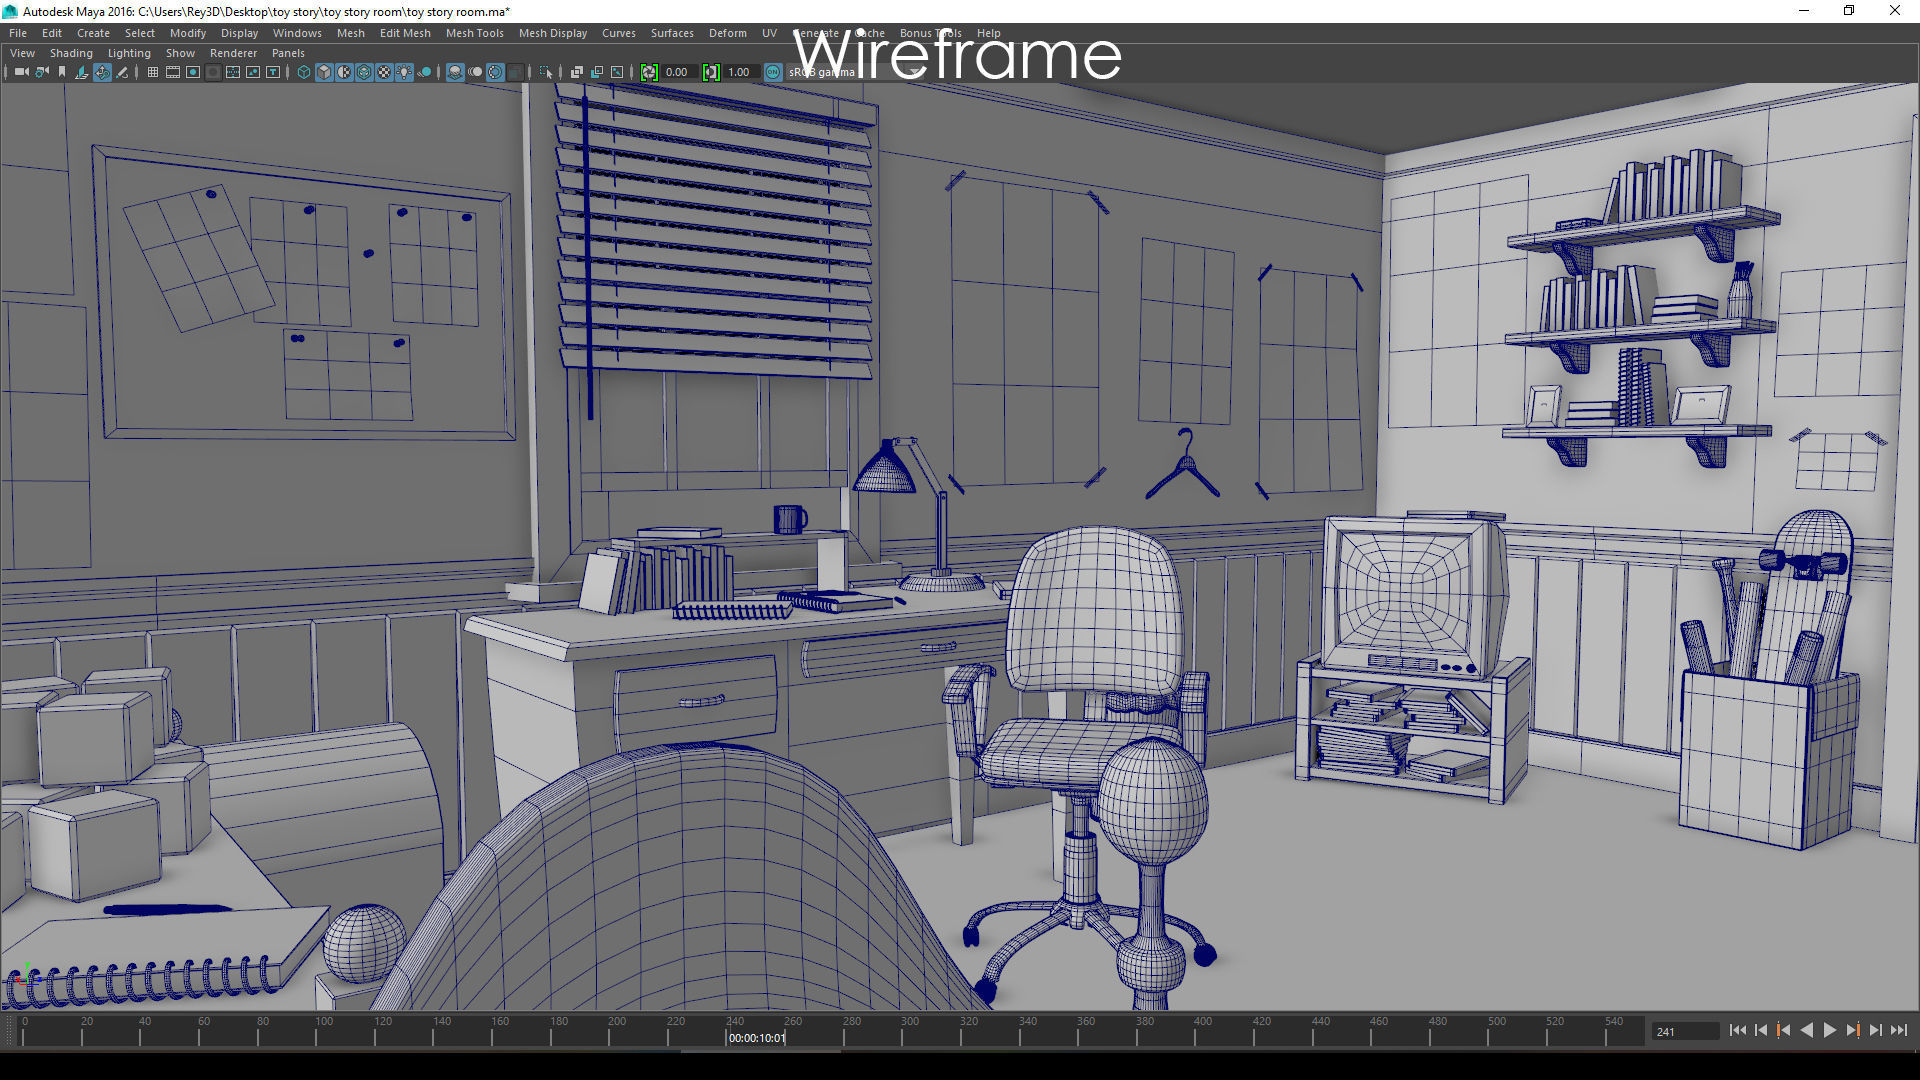Open the Panels menu
Screen dimensions: 1920x1080
point(288,53)
